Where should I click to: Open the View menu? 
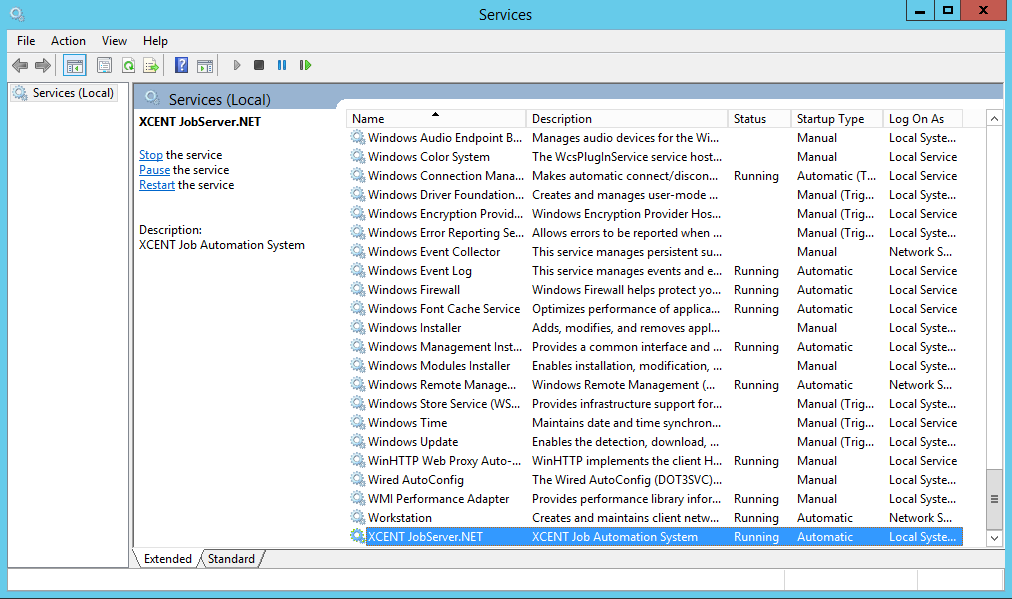coord(114,41)
